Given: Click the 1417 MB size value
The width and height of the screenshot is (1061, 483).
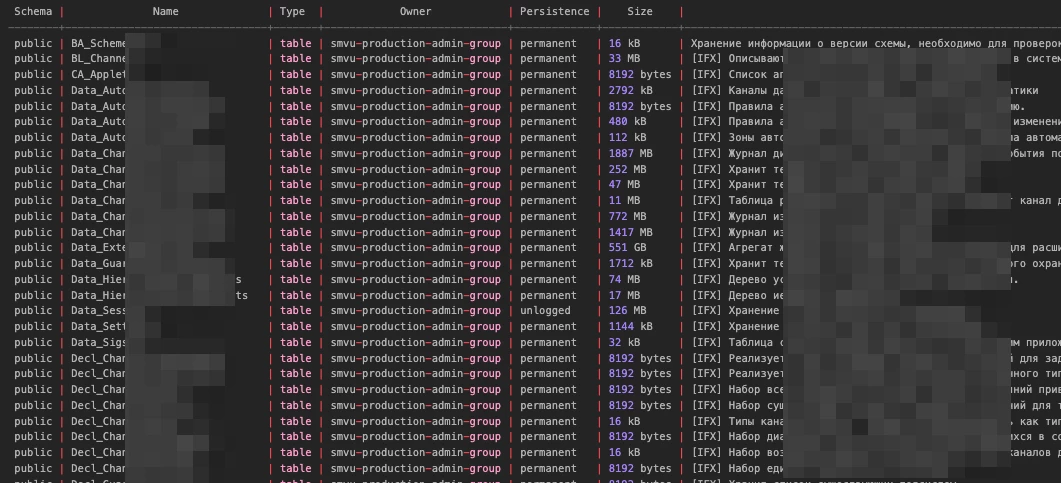Looking at the screenshot, I should point(631,233).
